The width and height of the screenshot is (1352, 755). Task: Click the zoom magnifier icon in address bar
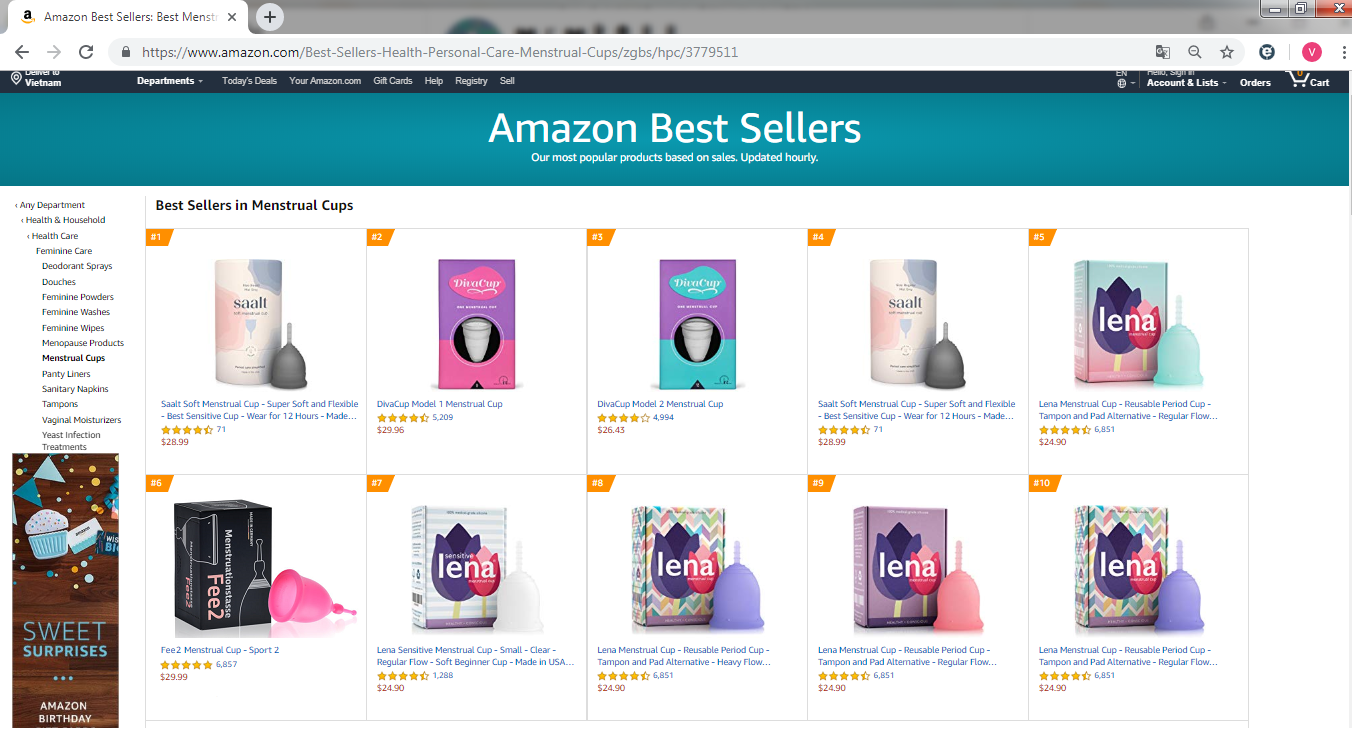click(1195, 52)
